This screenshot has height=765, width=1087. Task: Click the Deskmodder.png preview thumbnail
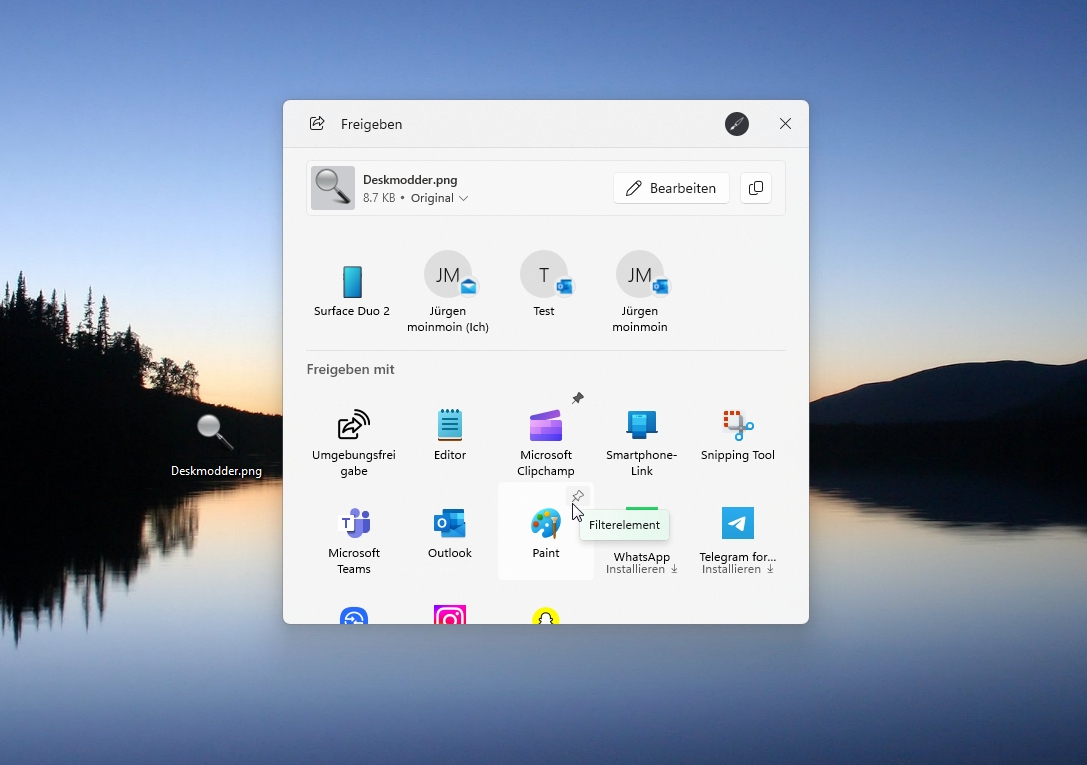[x=333, y=188]
